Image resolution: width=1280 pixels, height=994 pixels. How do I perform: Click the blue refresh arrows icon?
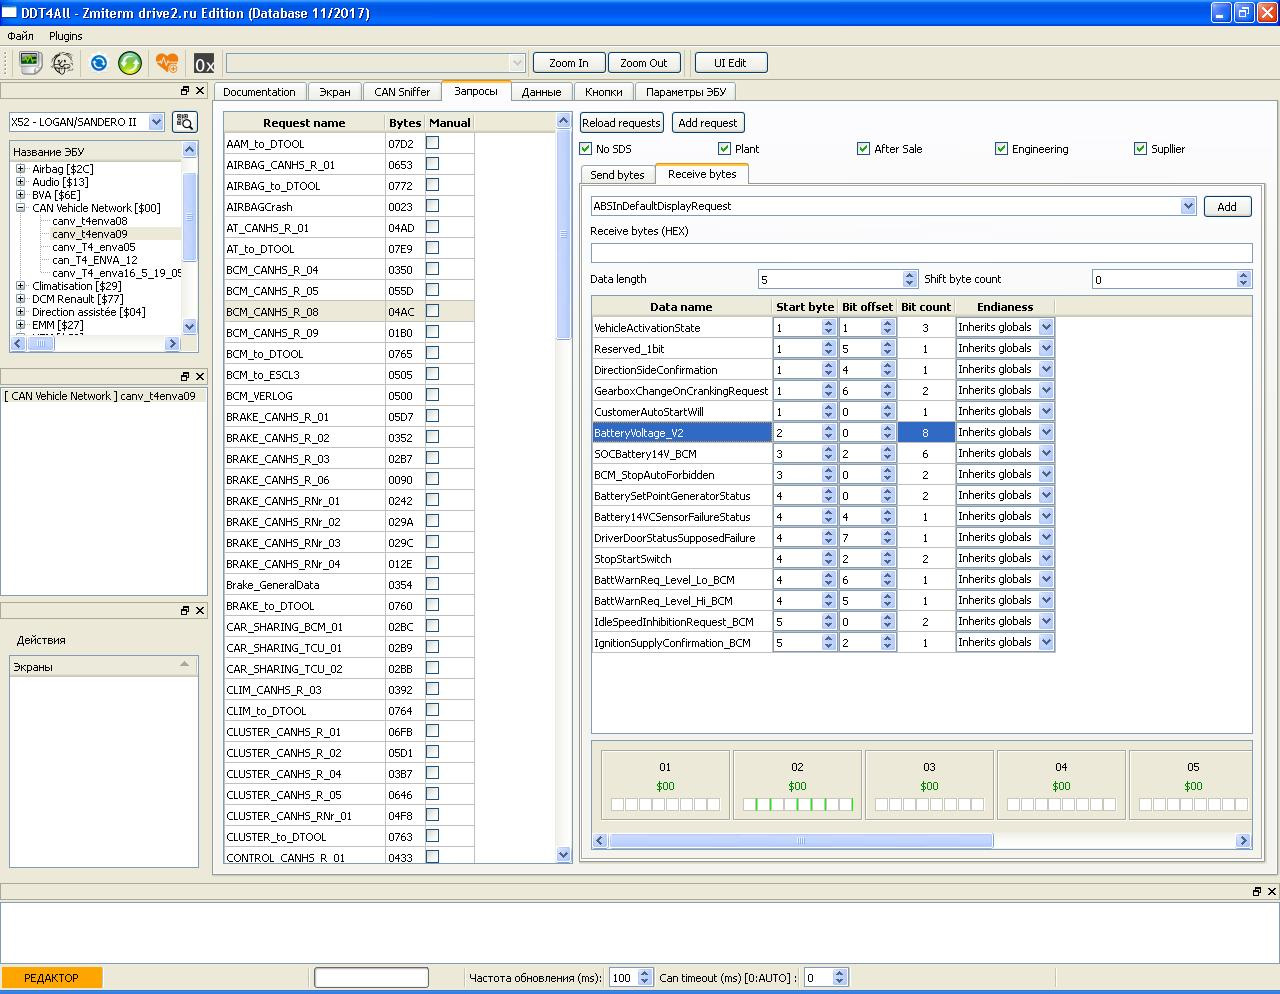click(98, 63)
